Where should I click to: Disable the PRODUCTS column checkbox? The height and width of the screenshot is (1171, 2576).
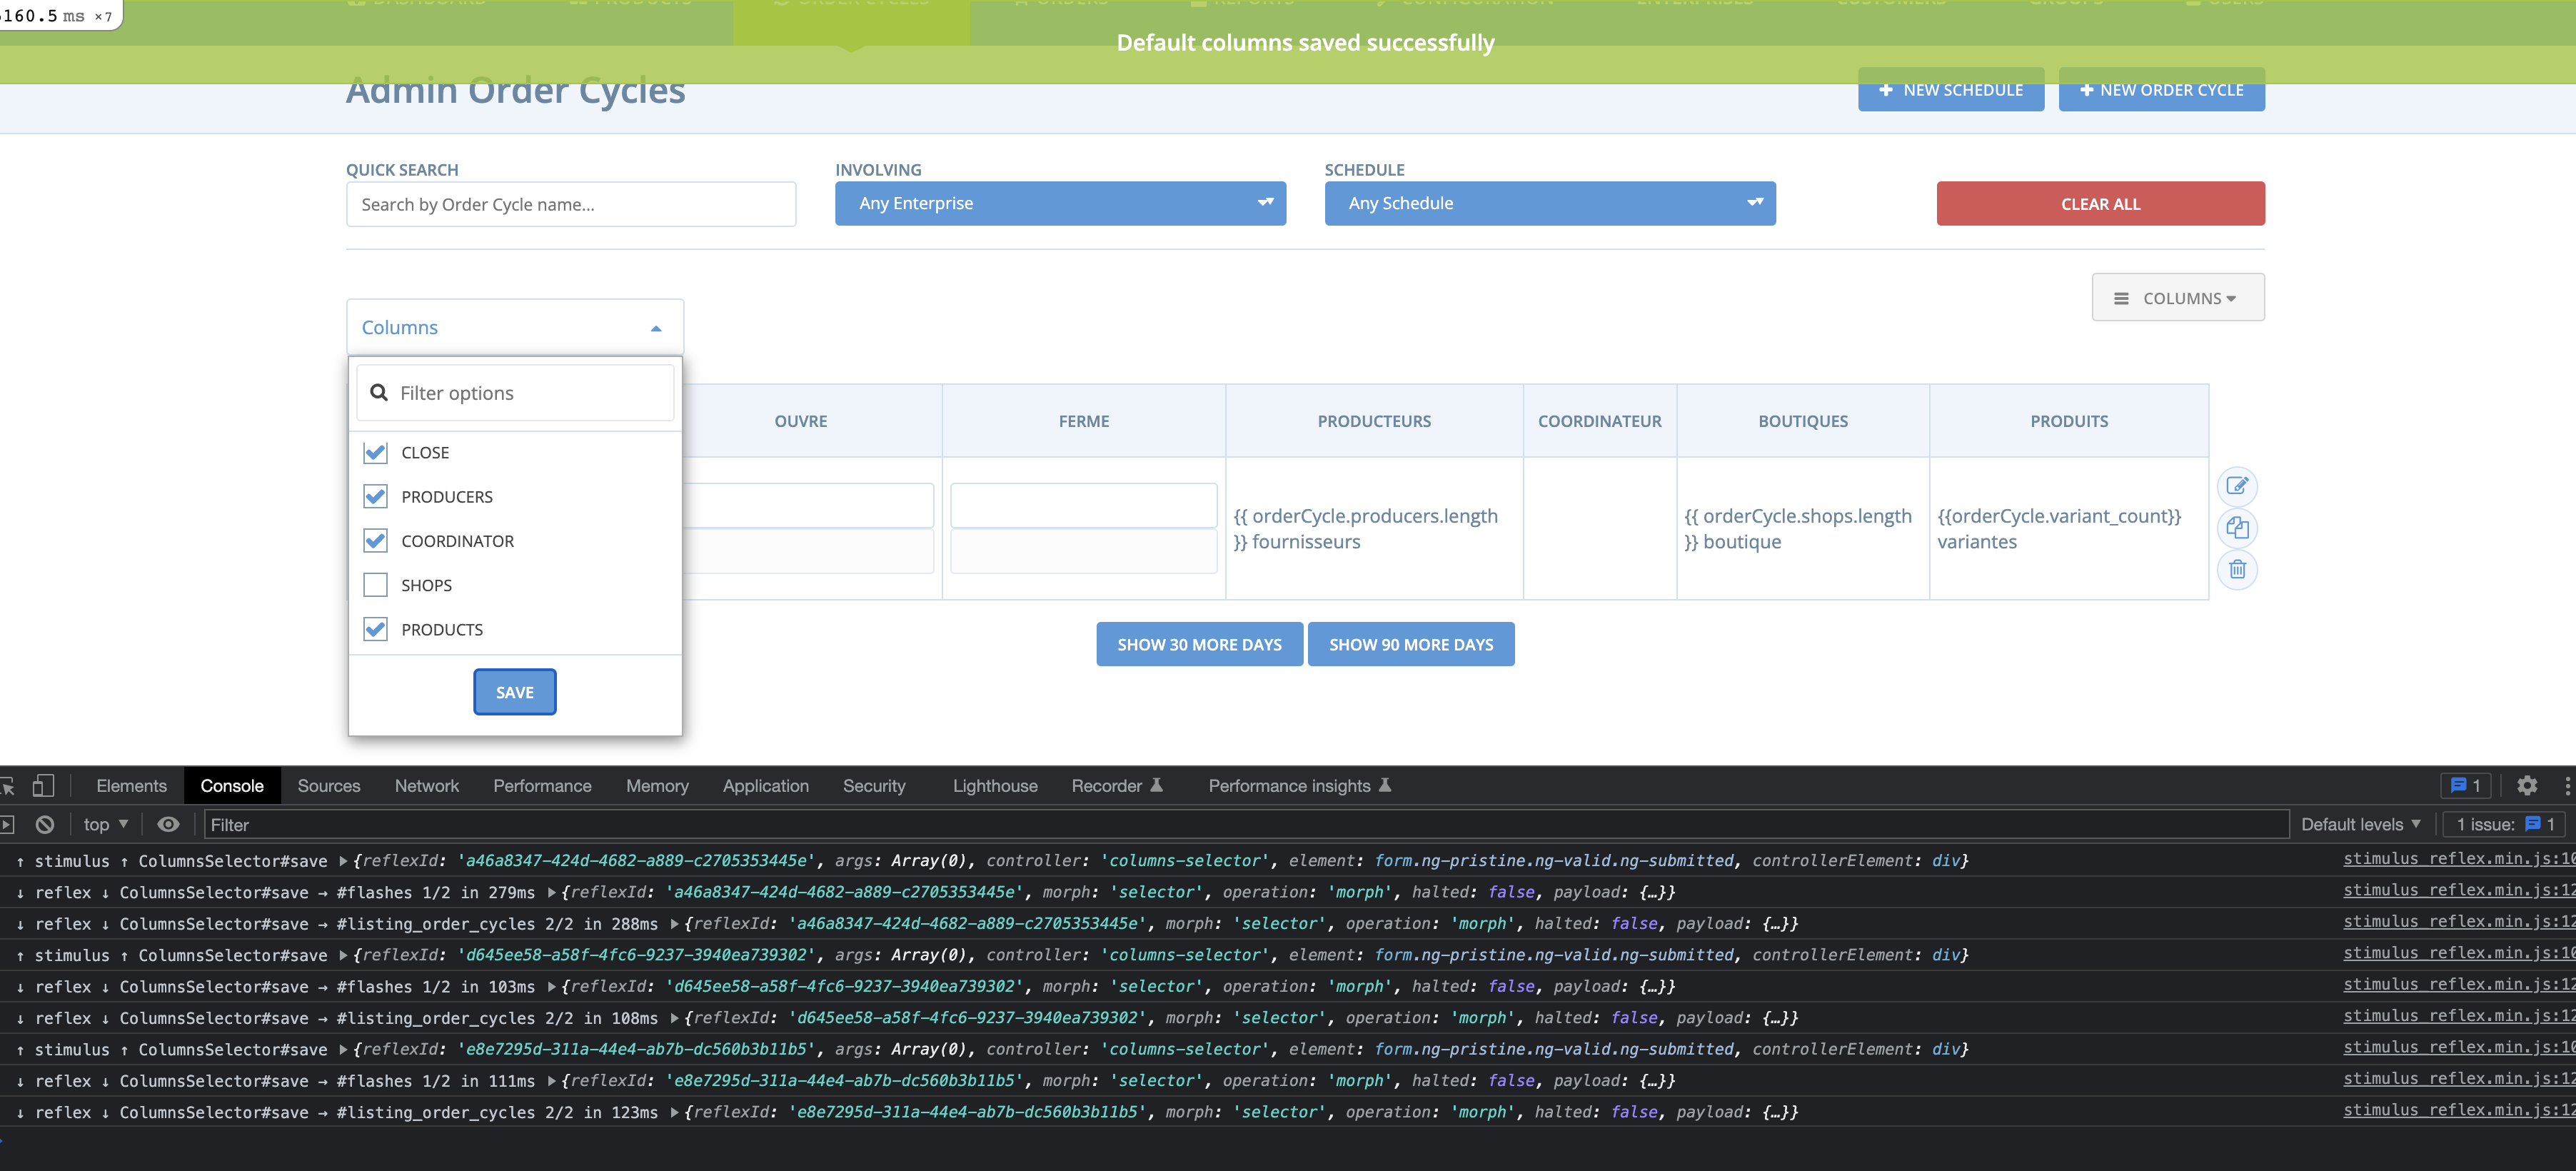coord(375,629)
